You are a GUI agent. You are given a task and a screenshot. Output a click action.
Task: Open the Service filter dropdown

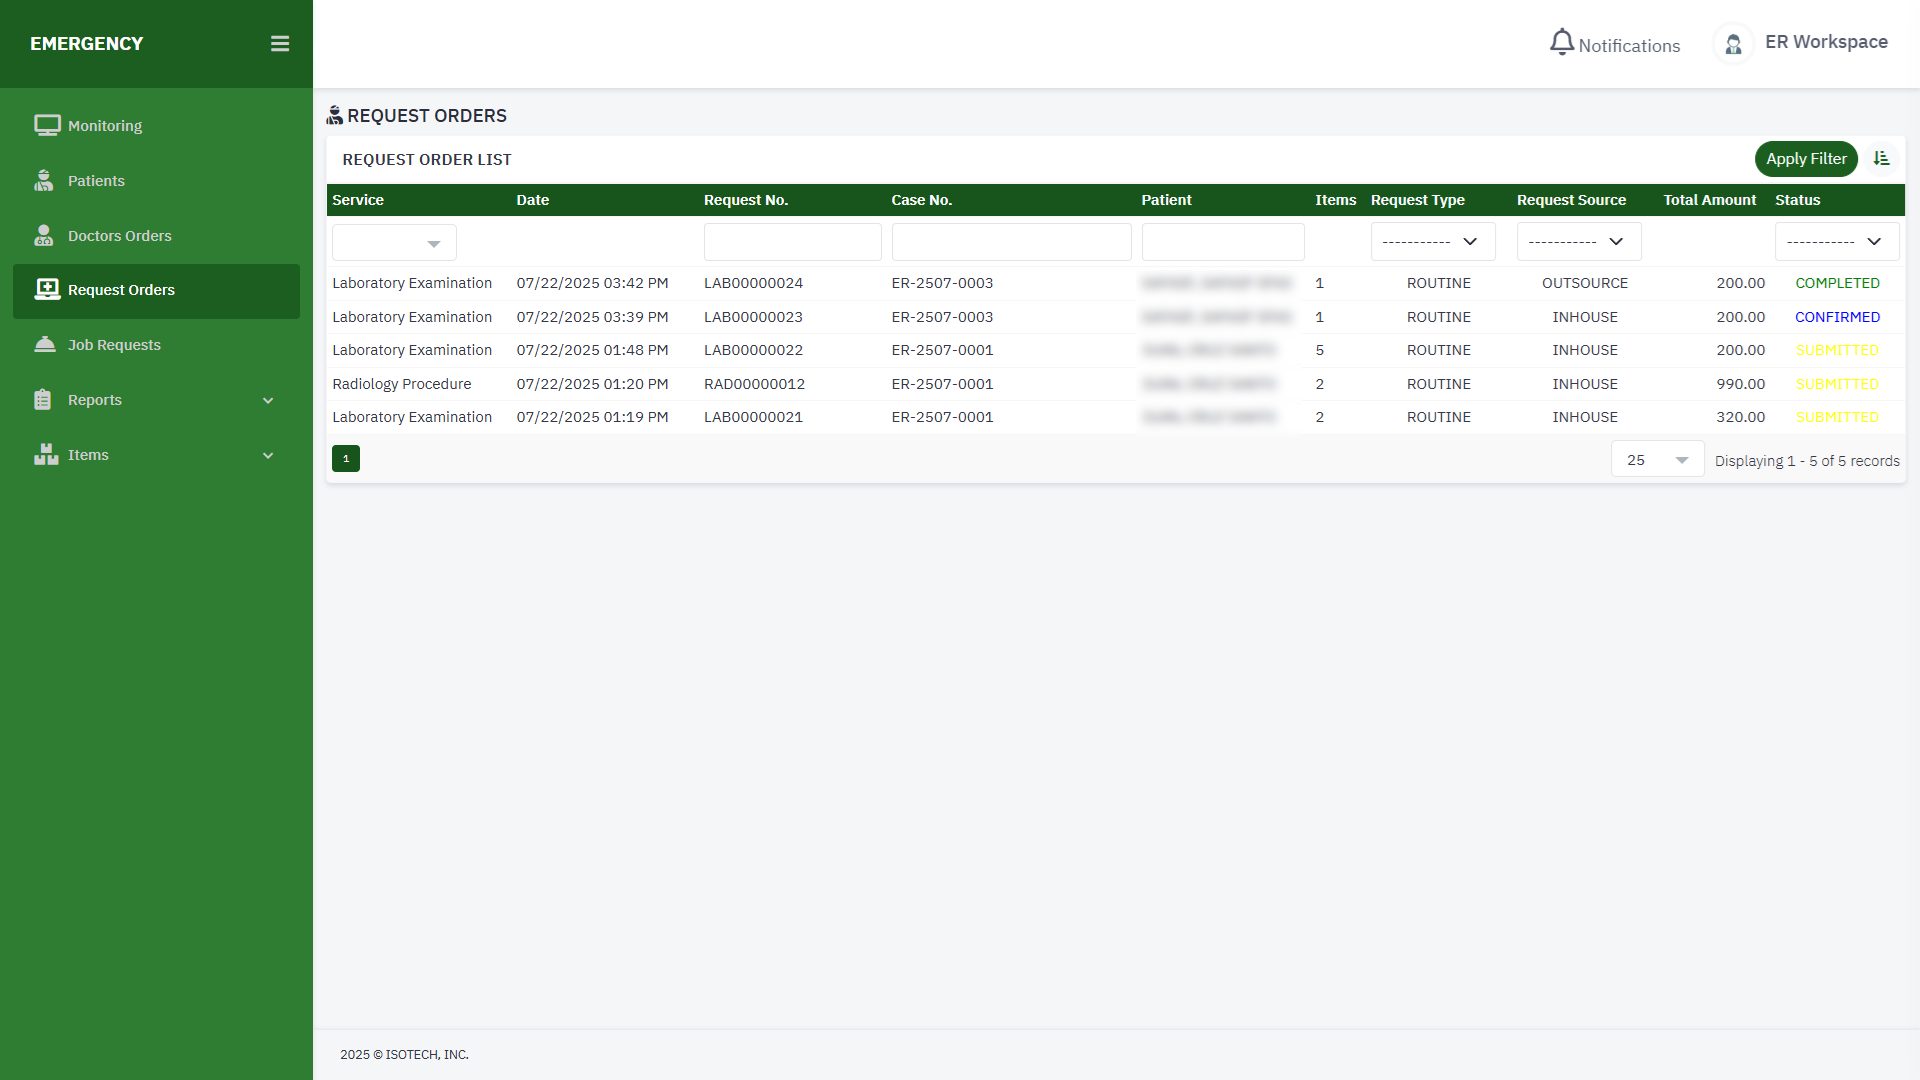pyautogui.click(x=394, y=243)
